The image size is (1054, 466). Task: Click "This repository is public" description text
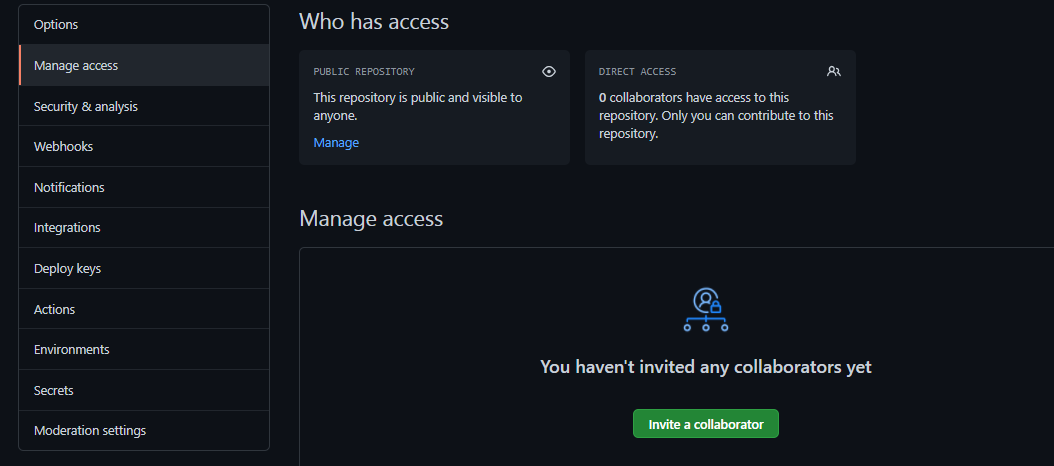coord(417,106)
